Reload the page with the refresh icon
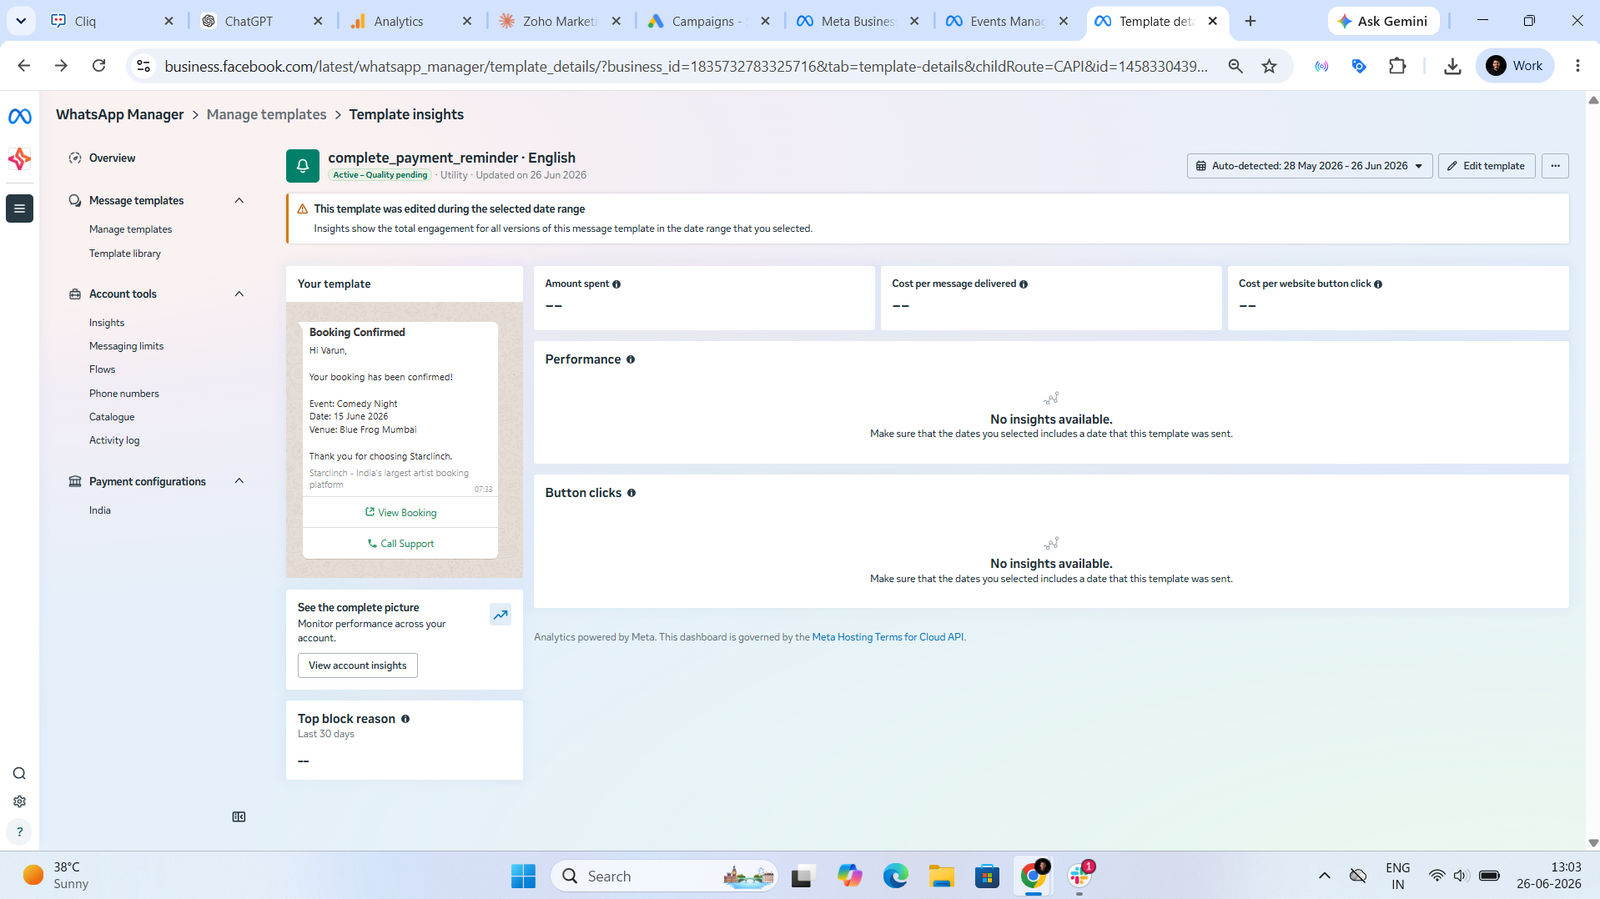The width and height of the screenshot is (1600, 899). [99, 66]
